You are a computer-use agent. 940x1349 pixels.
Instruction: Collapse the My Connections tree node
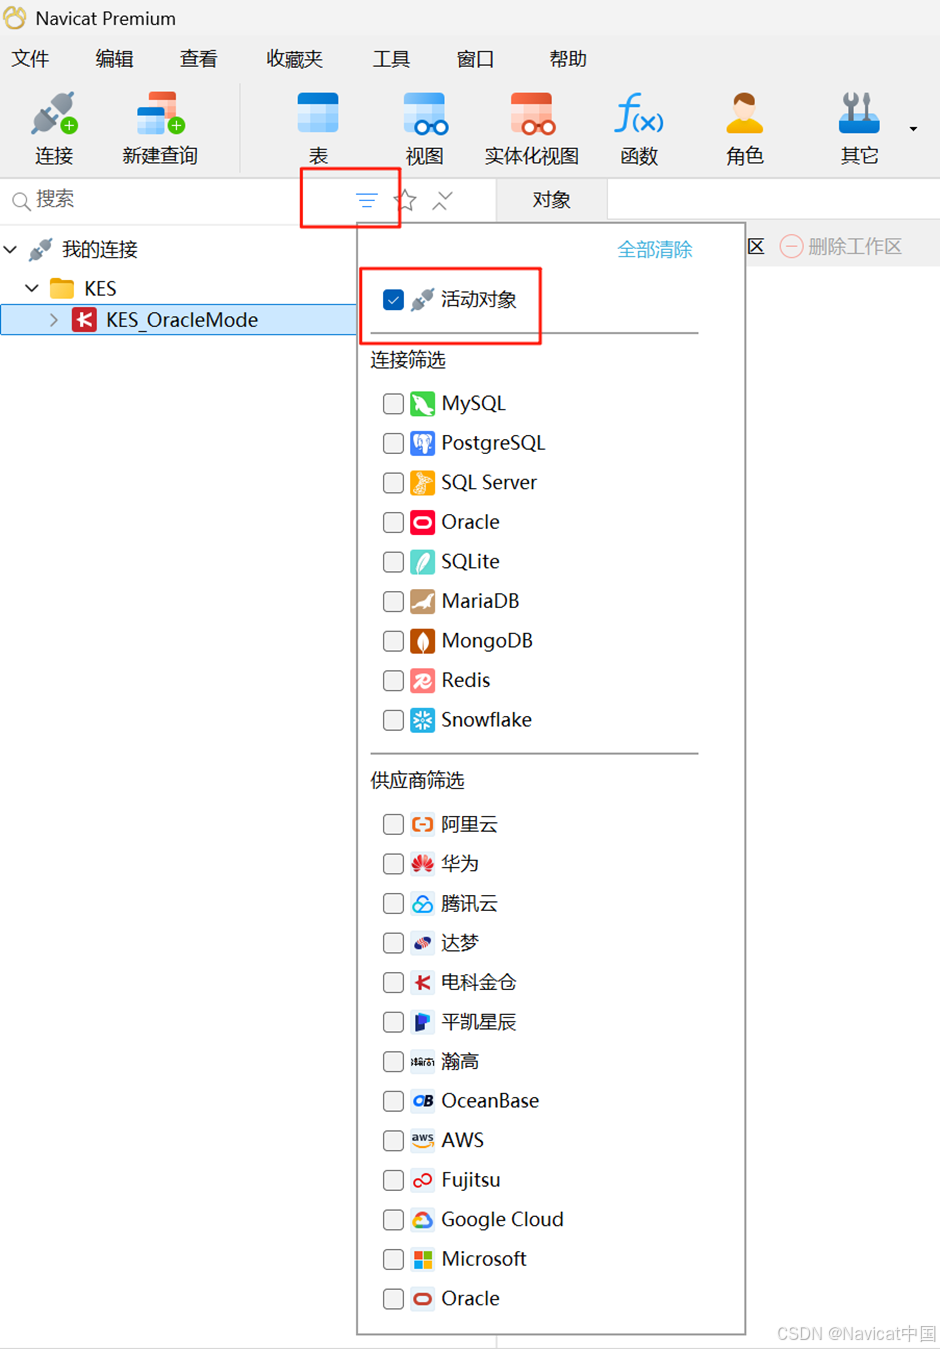point(11,249)
